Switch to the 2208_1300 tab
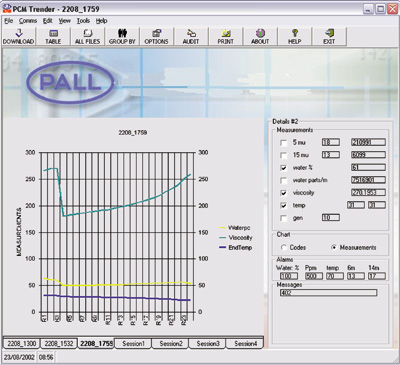Viewport: 400px width, 365px height. (x=22, y=343)
